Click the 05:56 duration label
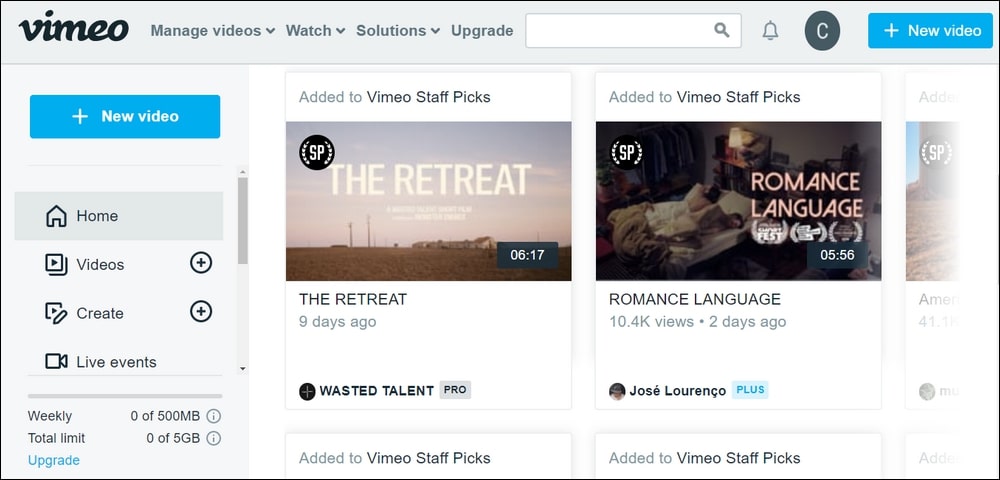Viewport: 1000px width, 480px height. pos(837,255)
